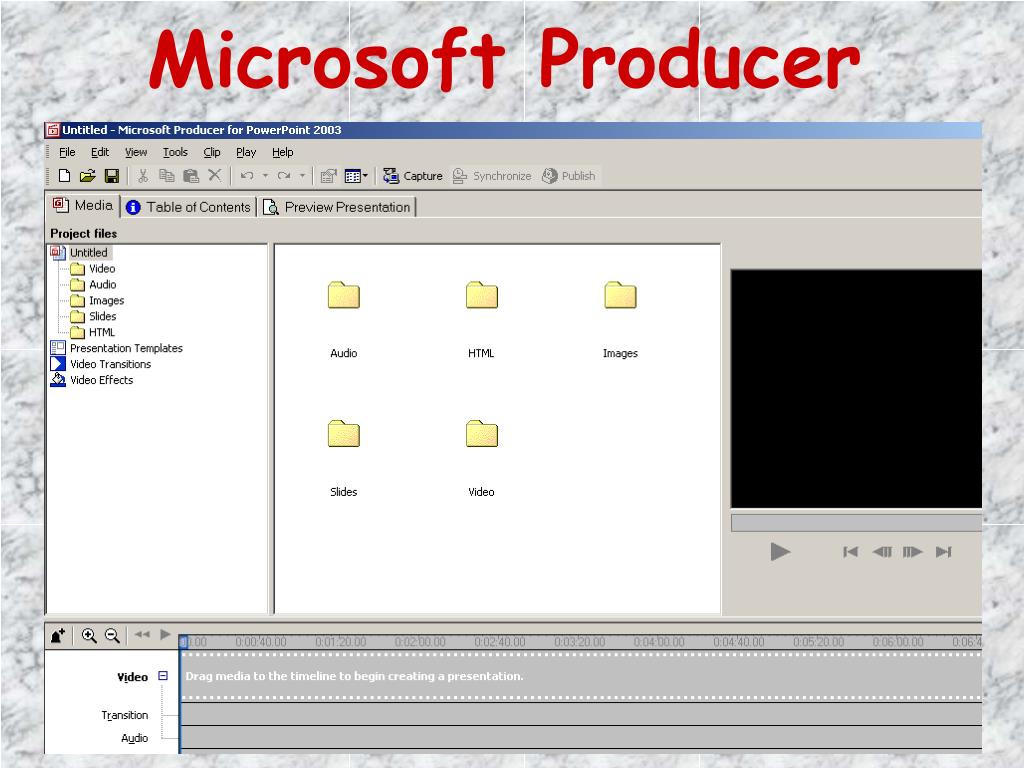Open the Help menu
The image size is (1024, 768).
click(x=283, y=152)
